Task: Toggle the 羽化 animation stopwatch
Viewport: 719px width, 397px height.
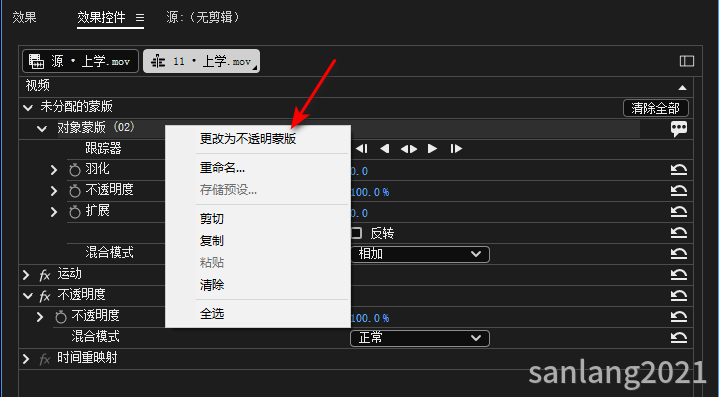Action: (x=75, y=170)
